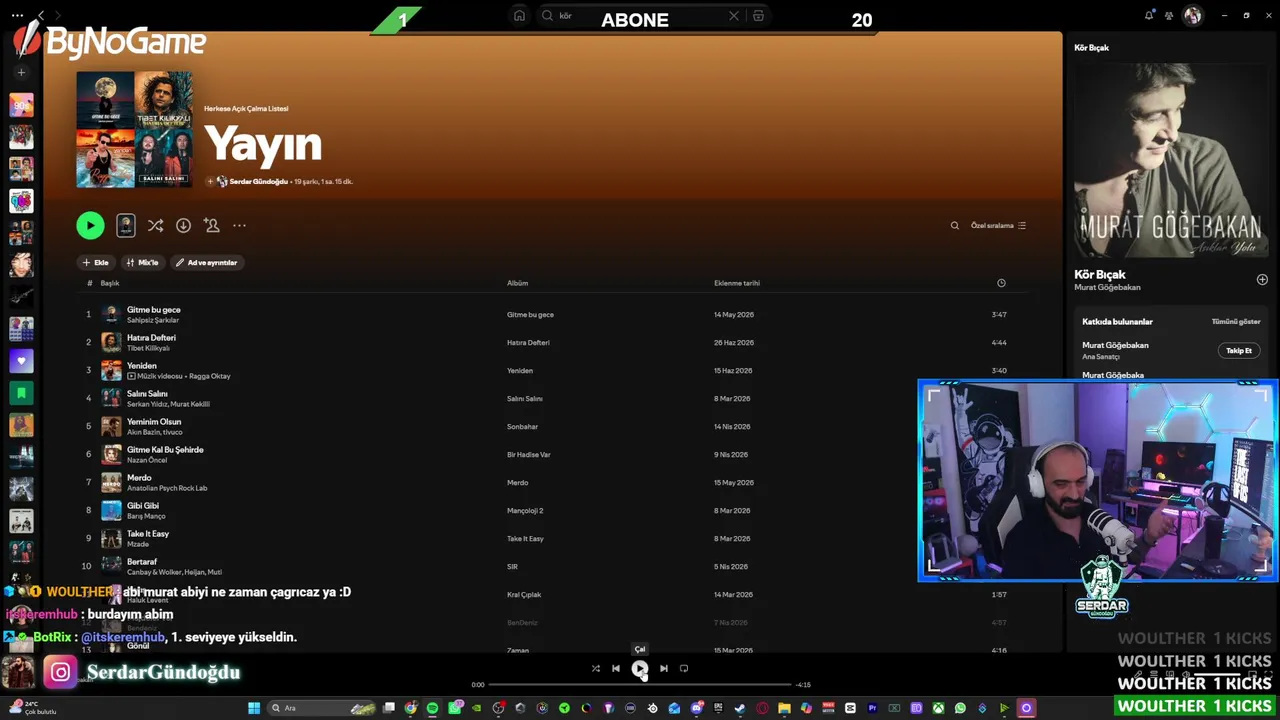
Task: Open Kör Bıçak title in Now Playing panel
Action: click(1100, 274)
